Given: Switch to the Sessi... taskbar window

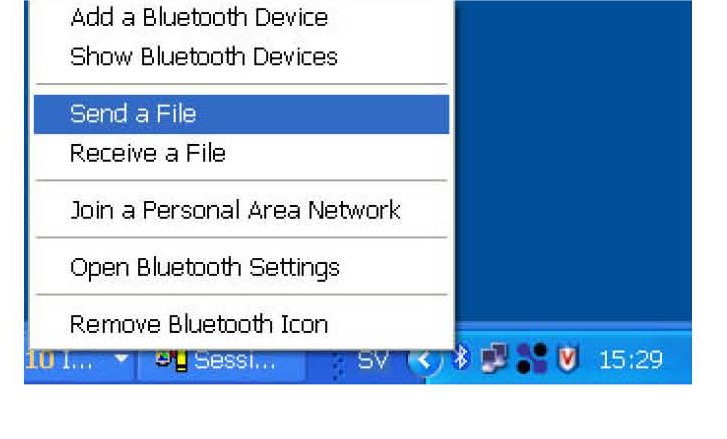Looking at the screenshot, I should pos(221,361).
